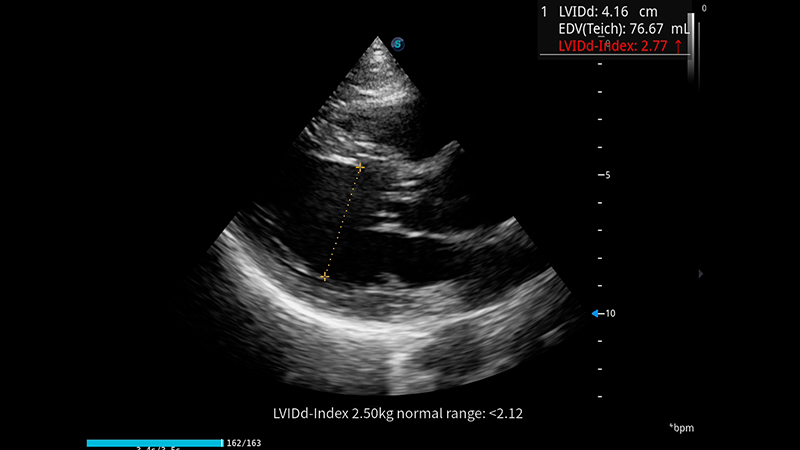The height and width of the screenshot is (450, 800).
Task: Click the depth scale 0 label
Action: coord(704,8)
